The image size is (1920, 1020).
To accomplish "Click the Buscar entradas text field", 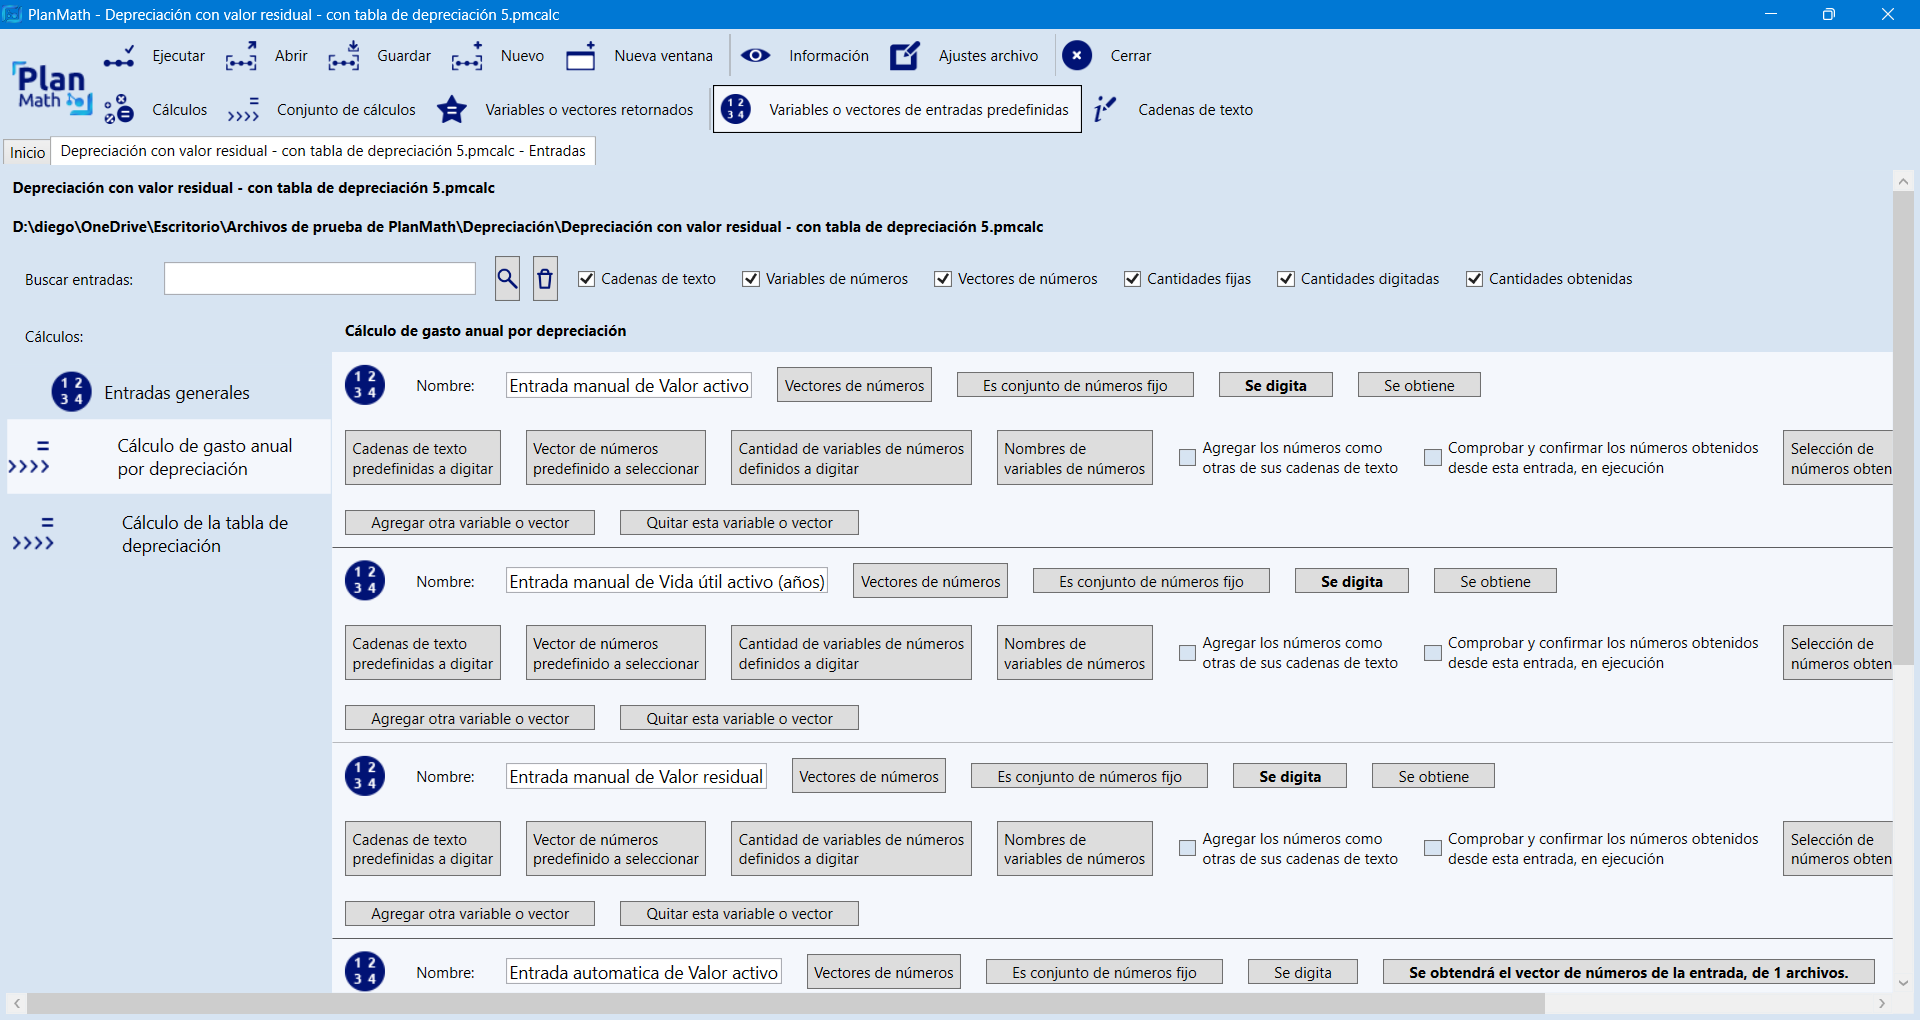I will 320,279.
